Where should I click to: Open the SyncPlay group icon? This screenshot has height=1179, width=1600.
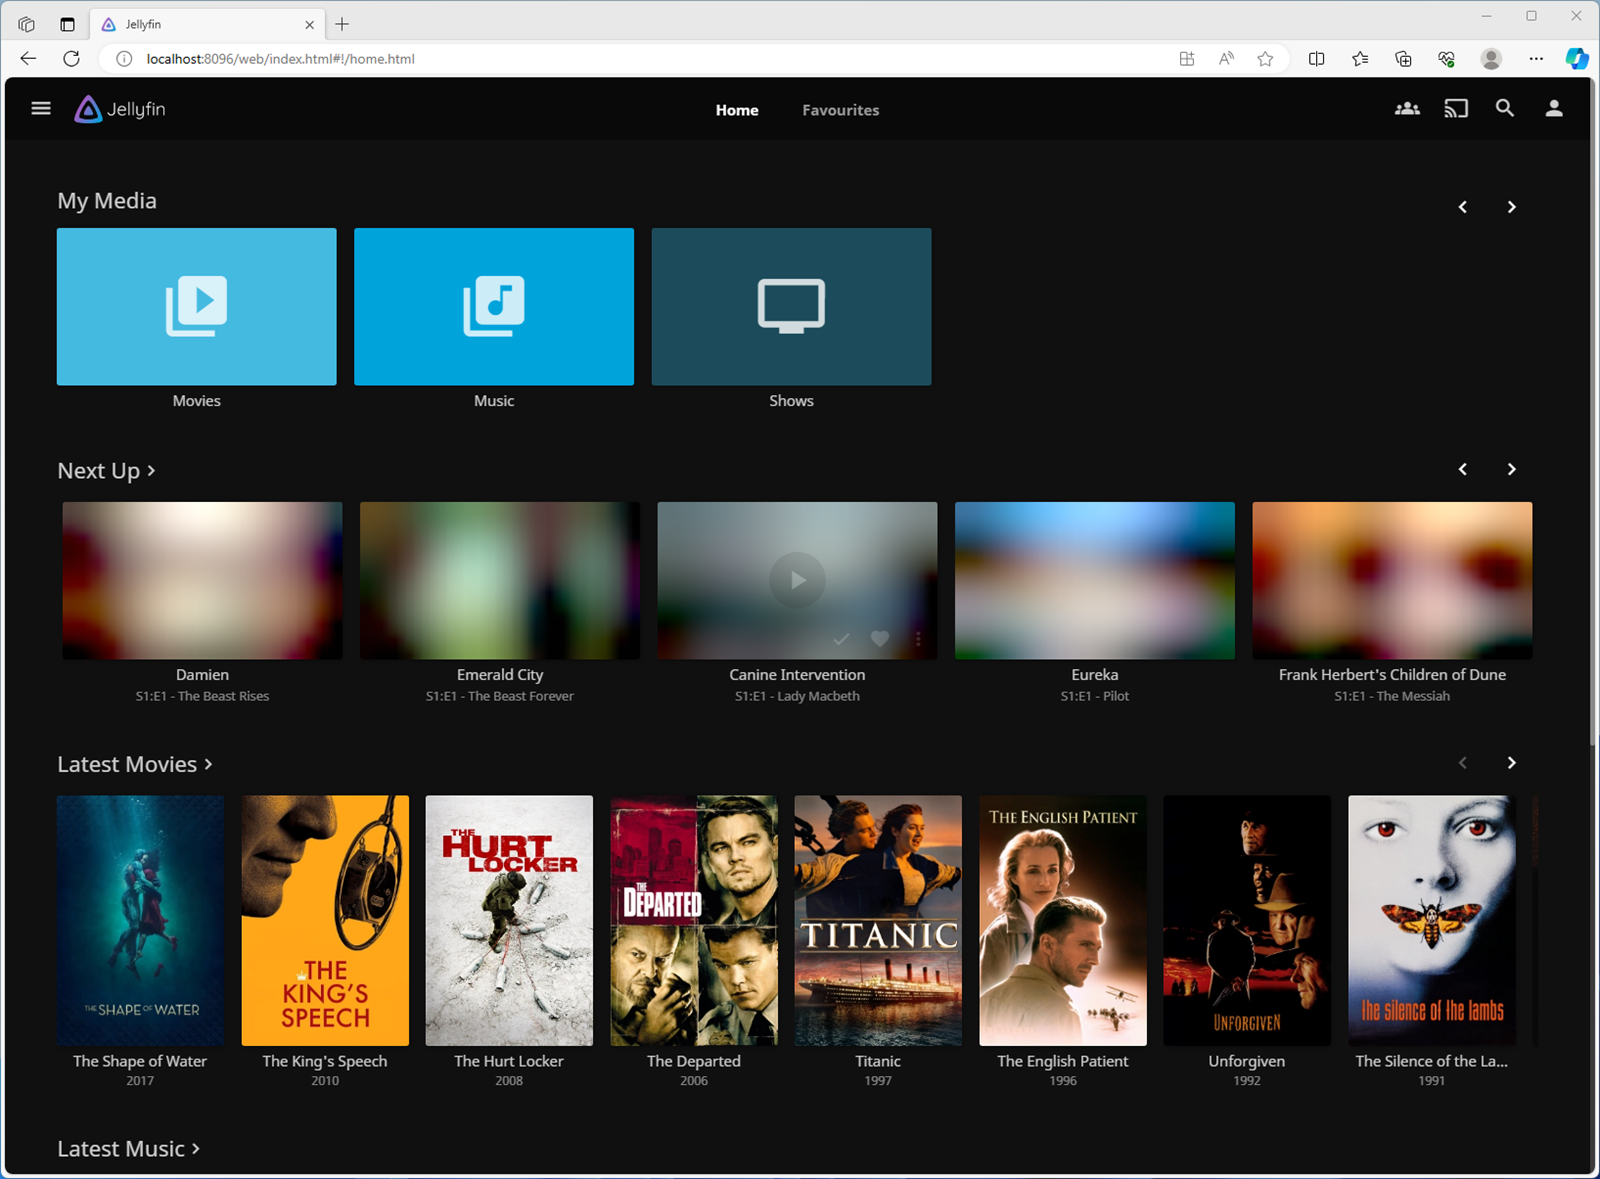coord(1407,109)
